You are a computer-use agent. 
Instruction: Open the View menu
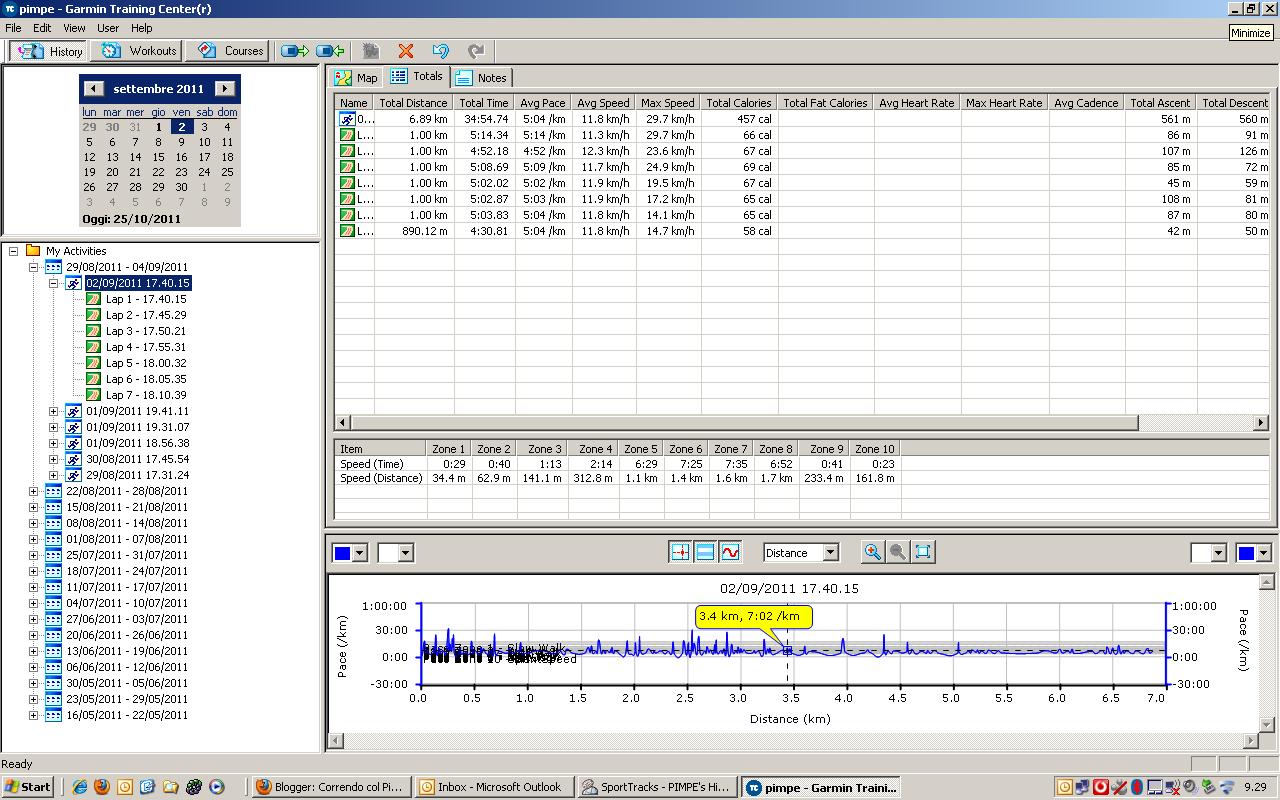coord(74,28)
